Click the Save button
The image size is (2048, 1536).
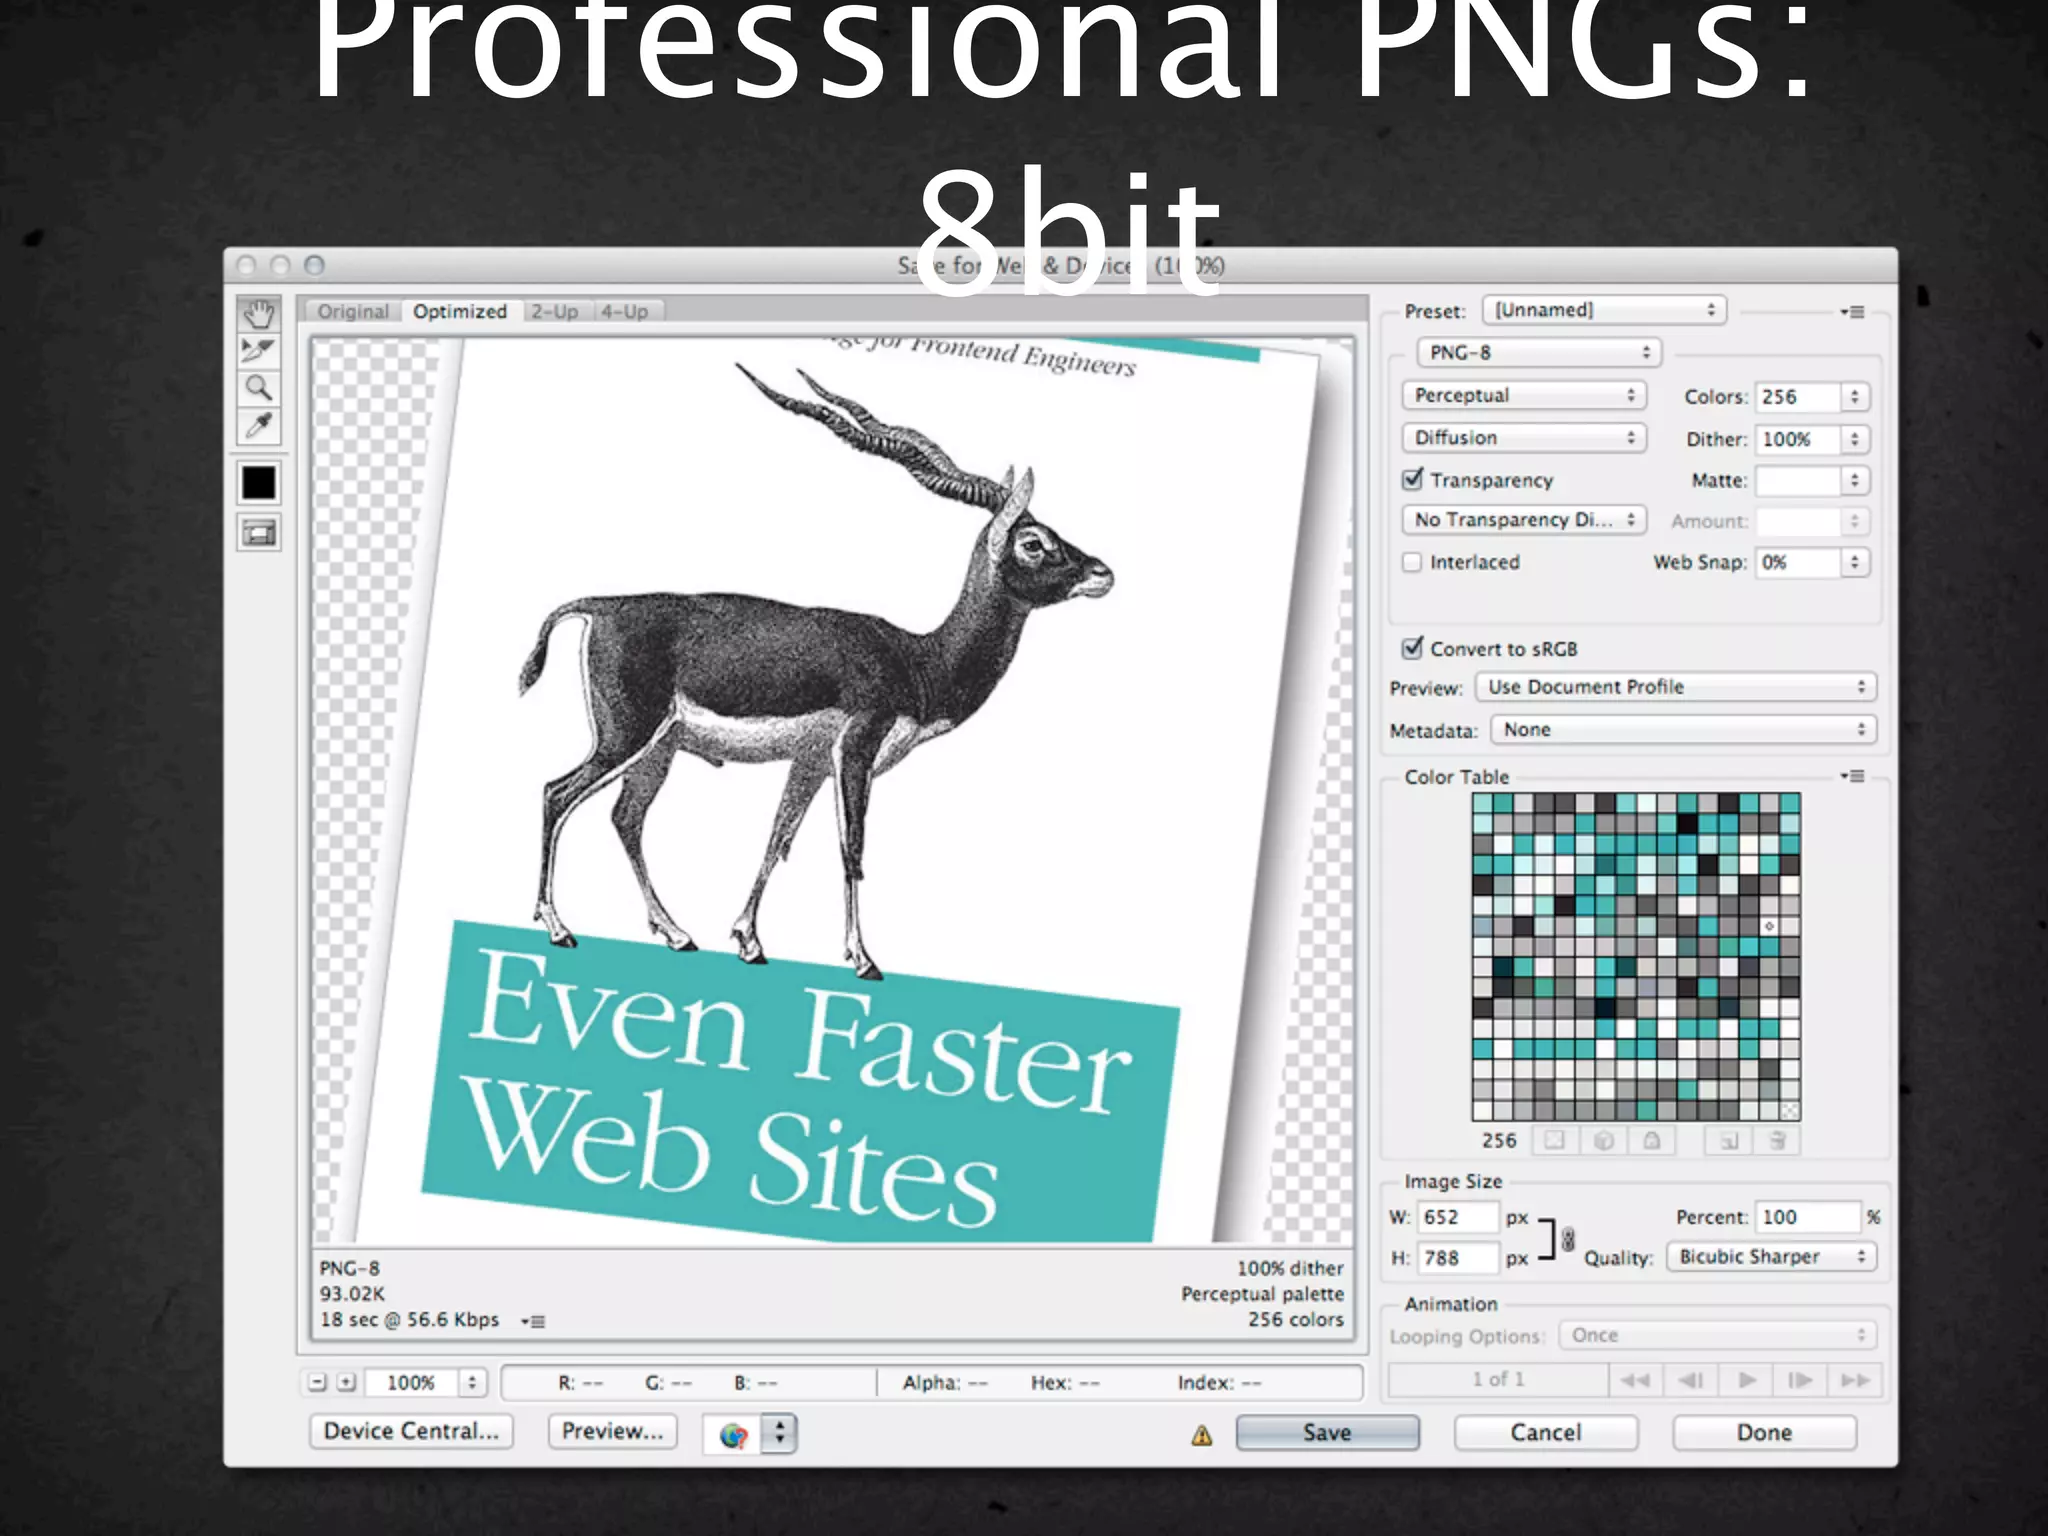(1328, 1433)
